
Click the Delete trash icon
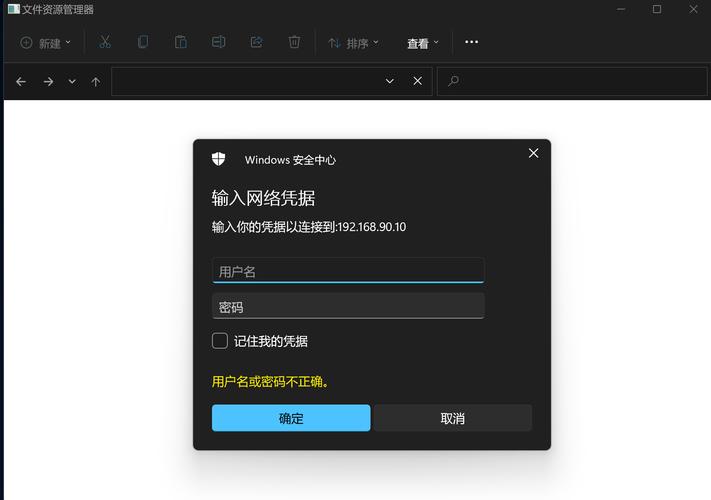[294, 42]
